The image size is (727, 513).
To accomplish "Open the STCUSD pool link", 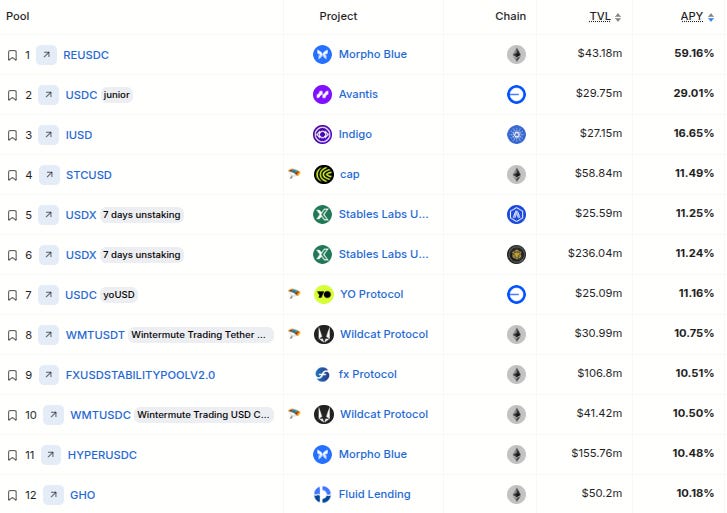I will pyautogui.click(x=89, y=175).
